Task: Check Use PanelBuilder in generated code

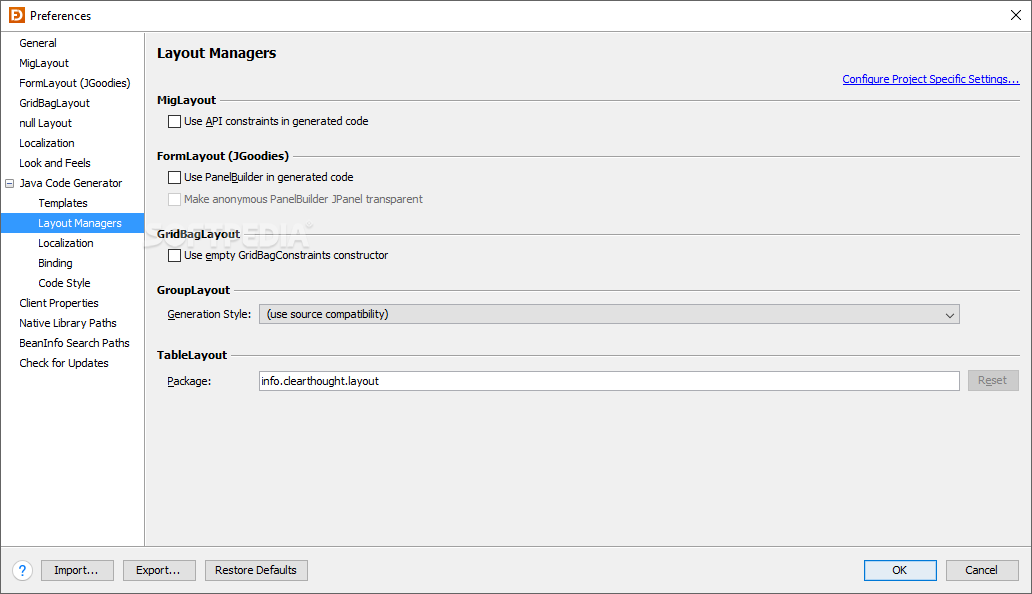Action: pyautogui.click(x=175, y=177)
